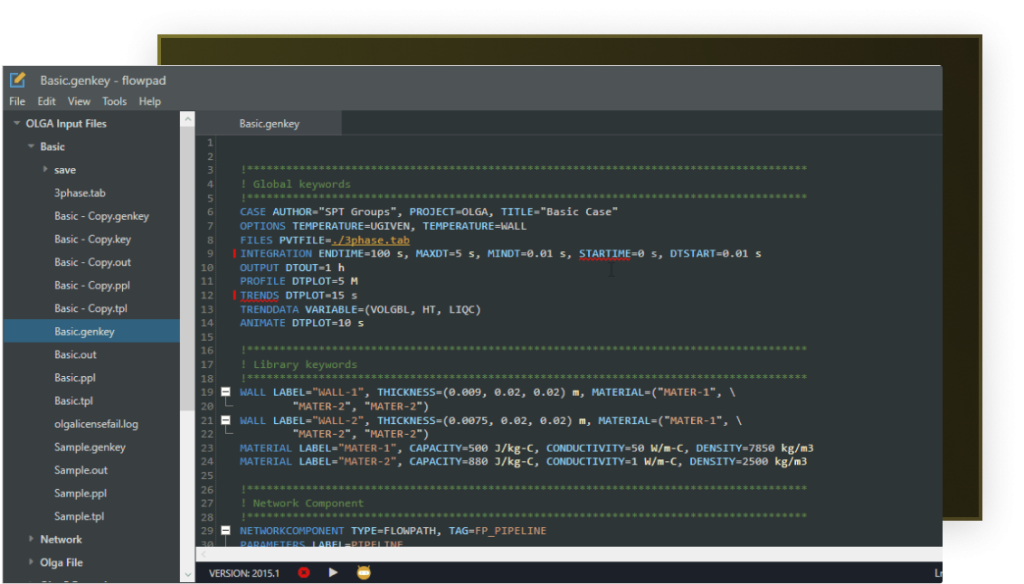1024x584 pixels.
Task: Open Sample.genkey from the file tree
Action: pyautogui.click(x=90, y=447)
